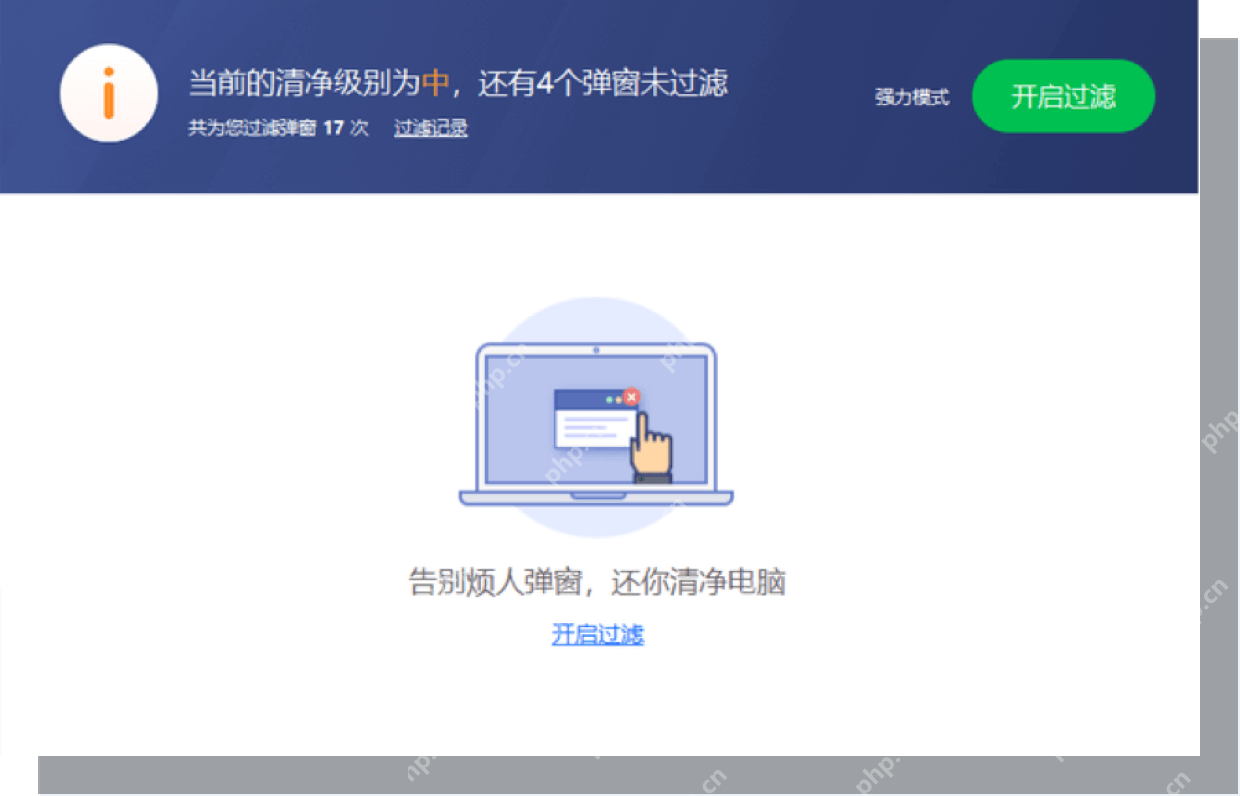Image resolution: width=1240 pixels, height=796 pixels.
Task: Click the slogan 告别烦人弹窗，还你清净电脑
Action: tap(598, 582)
